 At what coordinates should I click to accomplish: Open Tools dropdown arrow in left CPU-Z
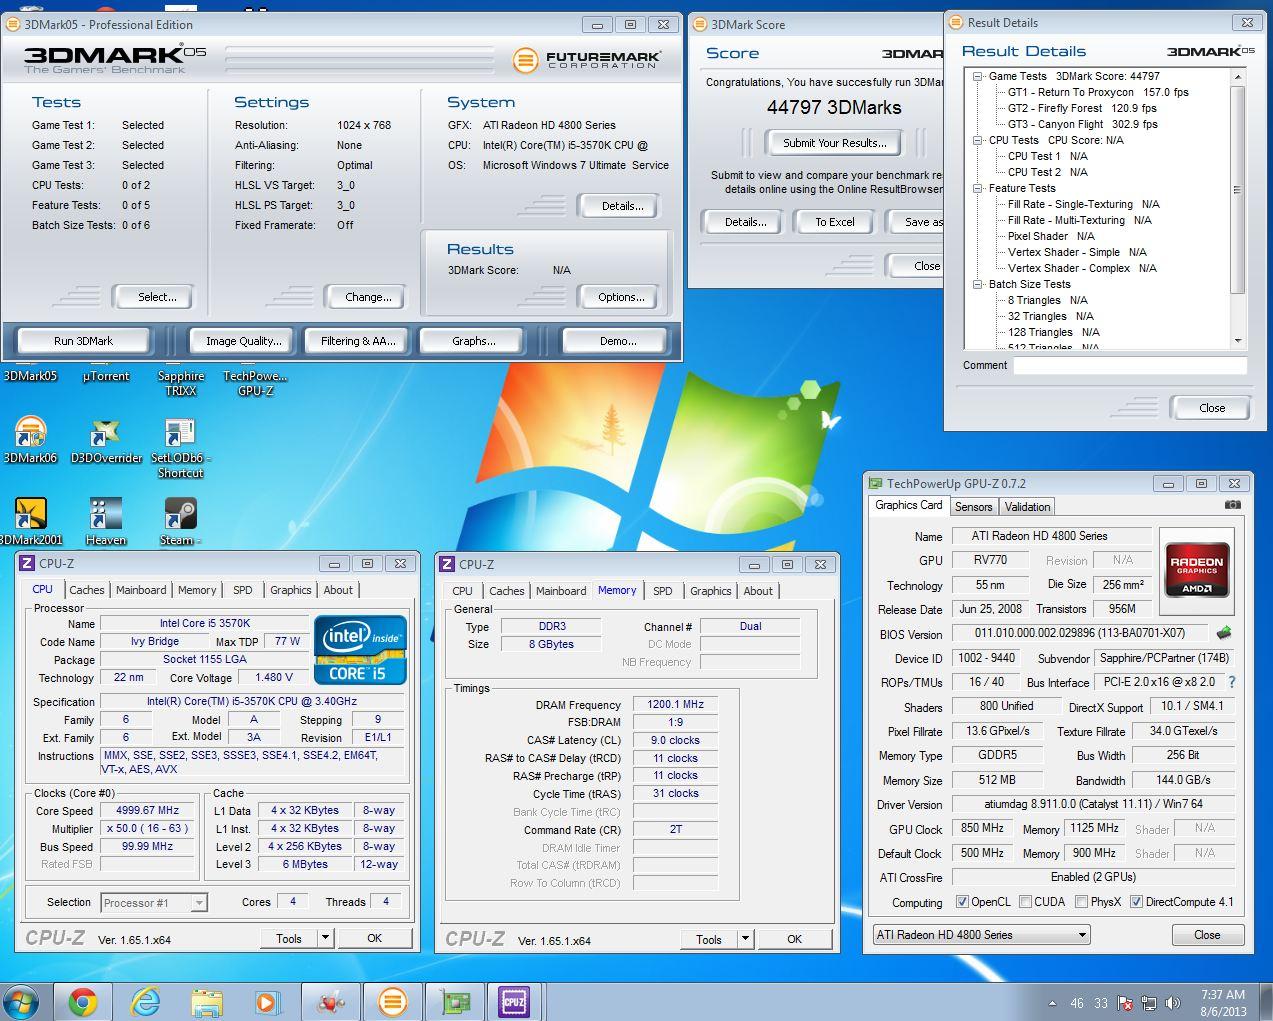click(325, 938)
